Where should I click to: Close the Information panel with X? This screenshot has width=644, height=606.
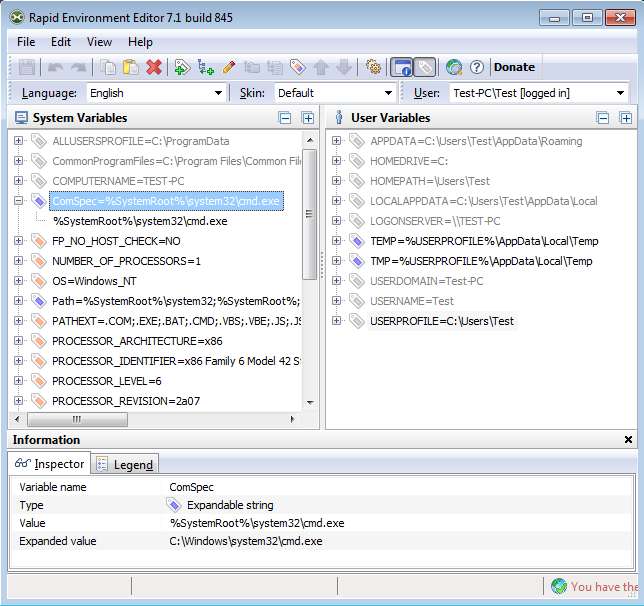coord(628,440)
